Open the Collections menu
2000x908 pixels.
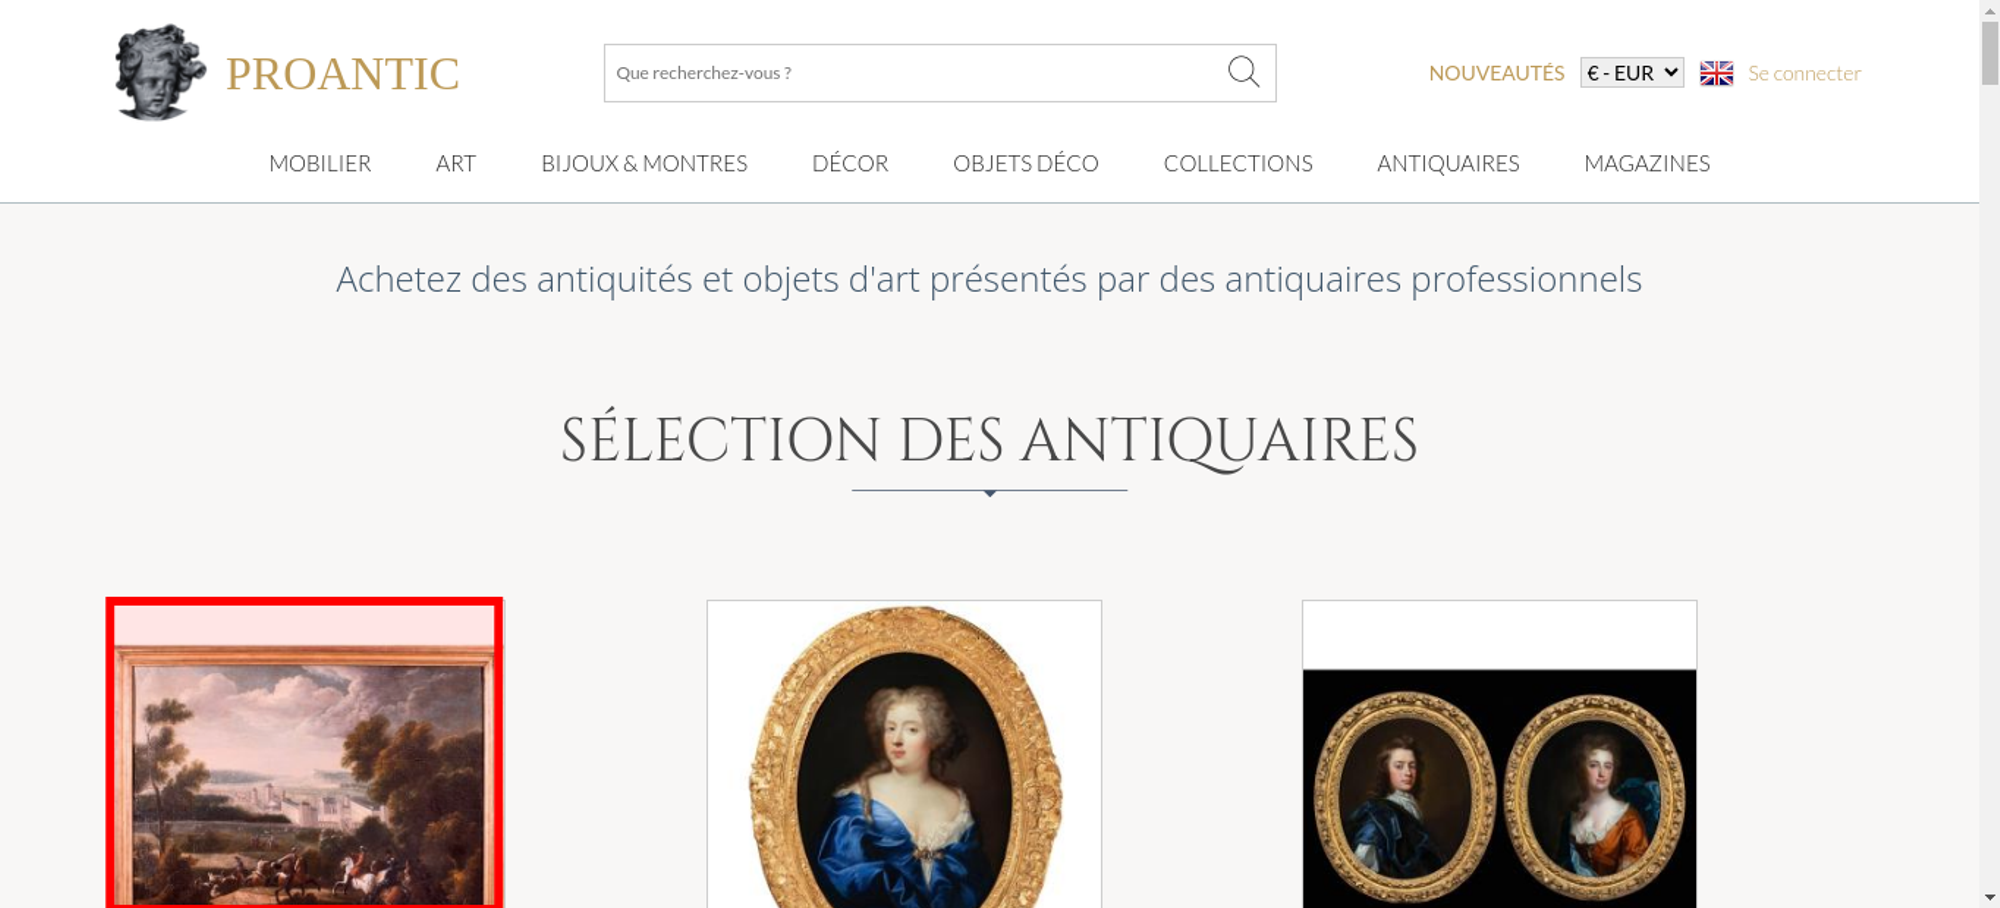[x=1238, y=163]
